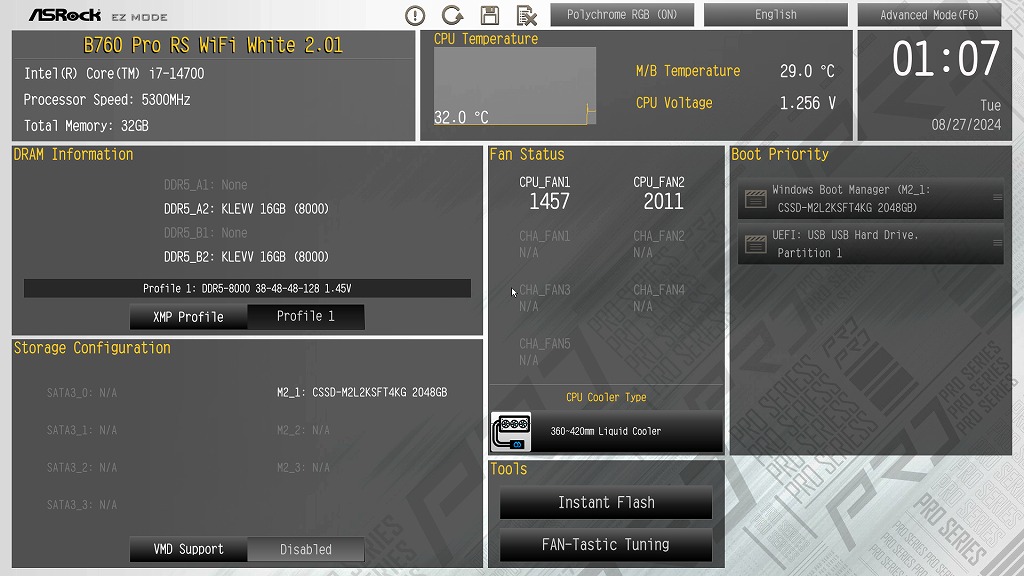Select UEFI USB Hard Drive boot entry
Image resolution: width=1024 pixels, height=576 pixels.
pyautogui.click(x=871, y=244)
